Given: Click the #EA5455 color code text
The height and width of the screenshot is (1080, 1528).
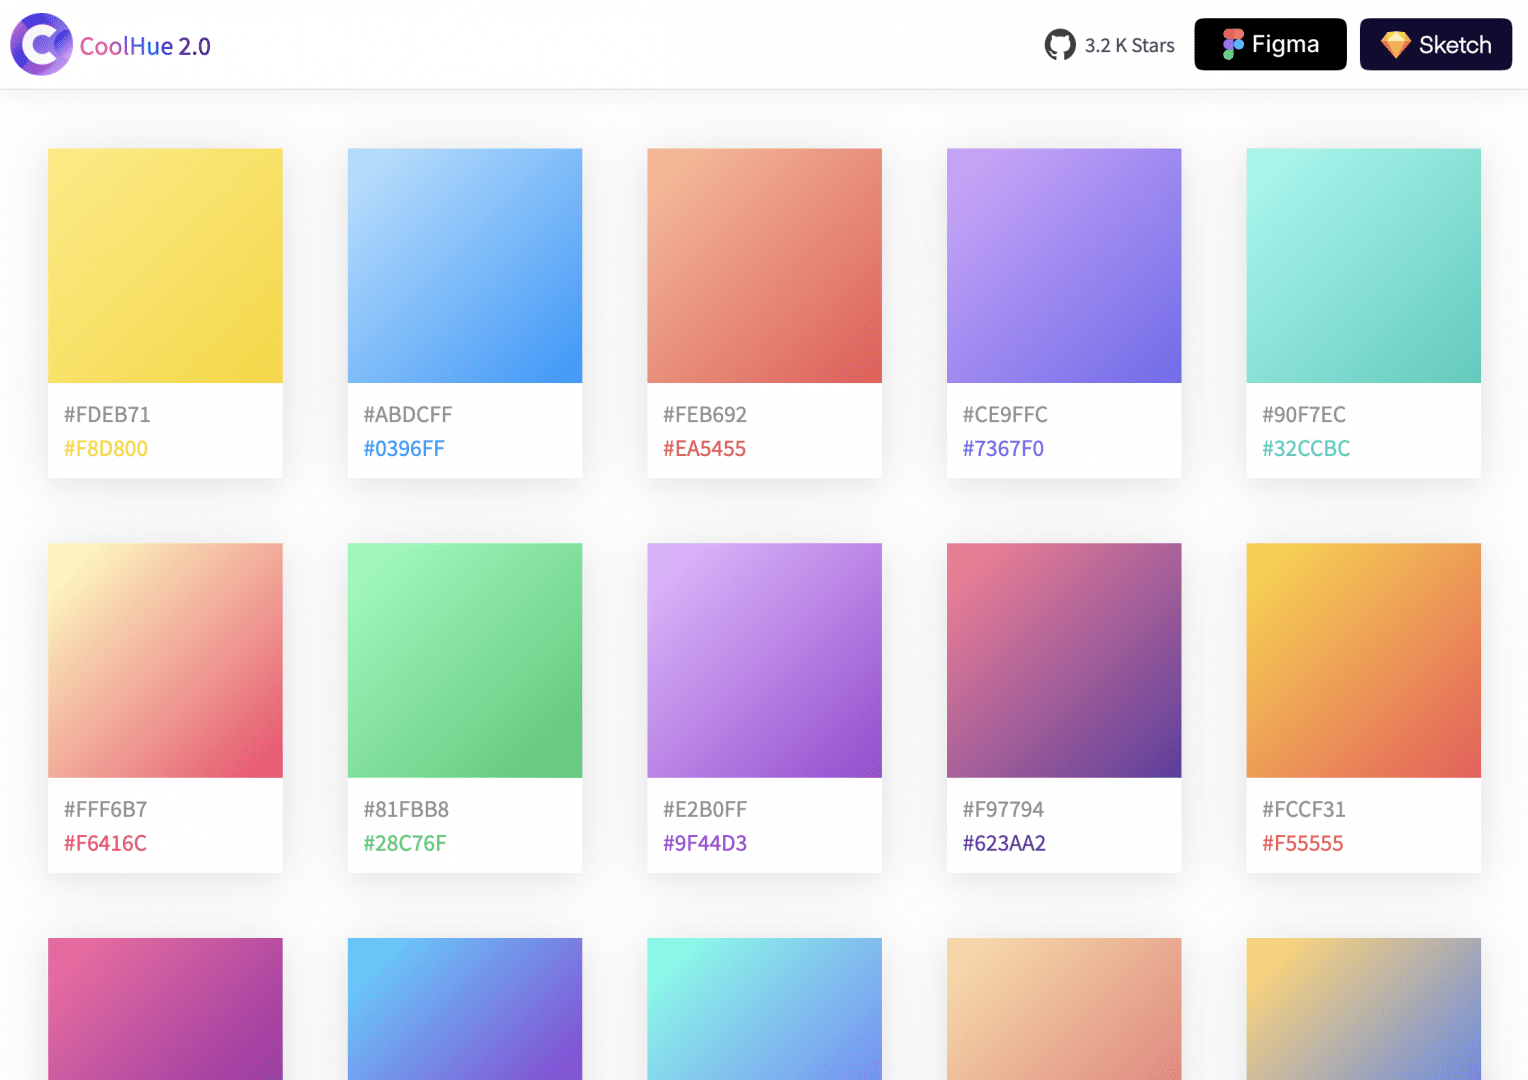Looking at the screenshot, I should click(704, 449).
